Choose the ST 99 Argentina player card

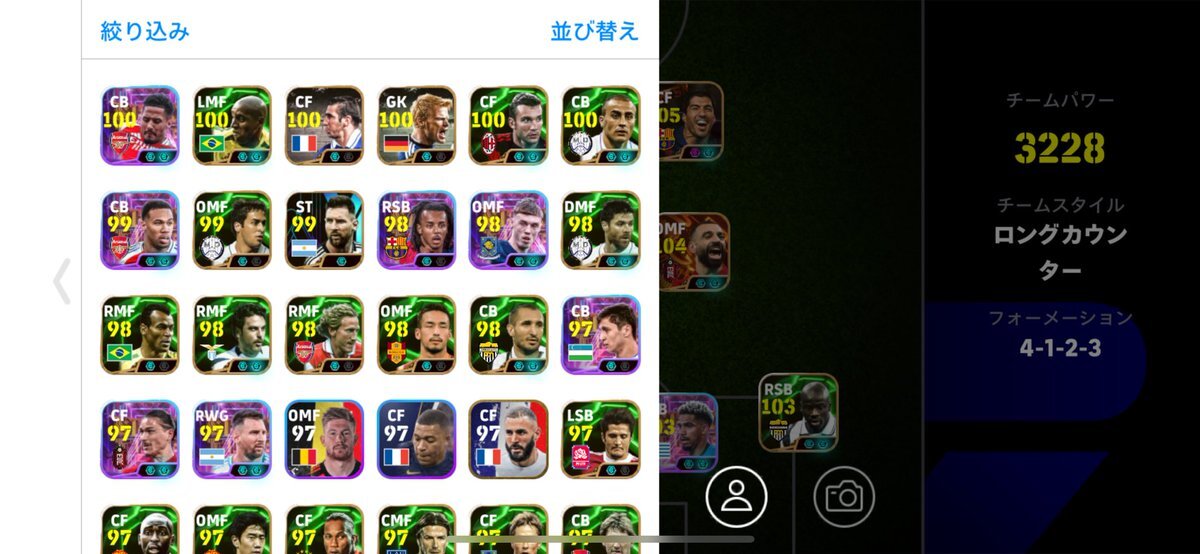tap(324, 230)
